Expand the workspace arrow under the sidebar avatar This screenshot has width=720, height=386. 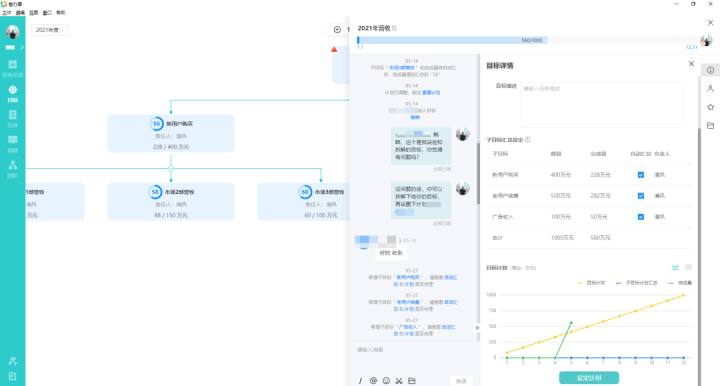click(22, 47)
